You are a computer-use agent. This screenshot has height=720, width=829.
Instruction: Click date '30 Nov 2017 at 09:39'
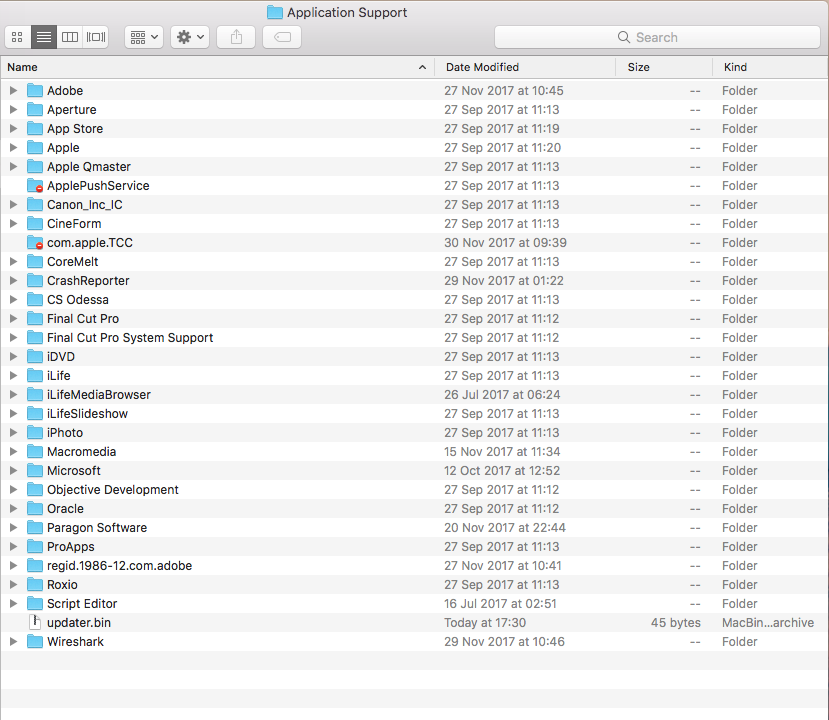tap(505, 243)
